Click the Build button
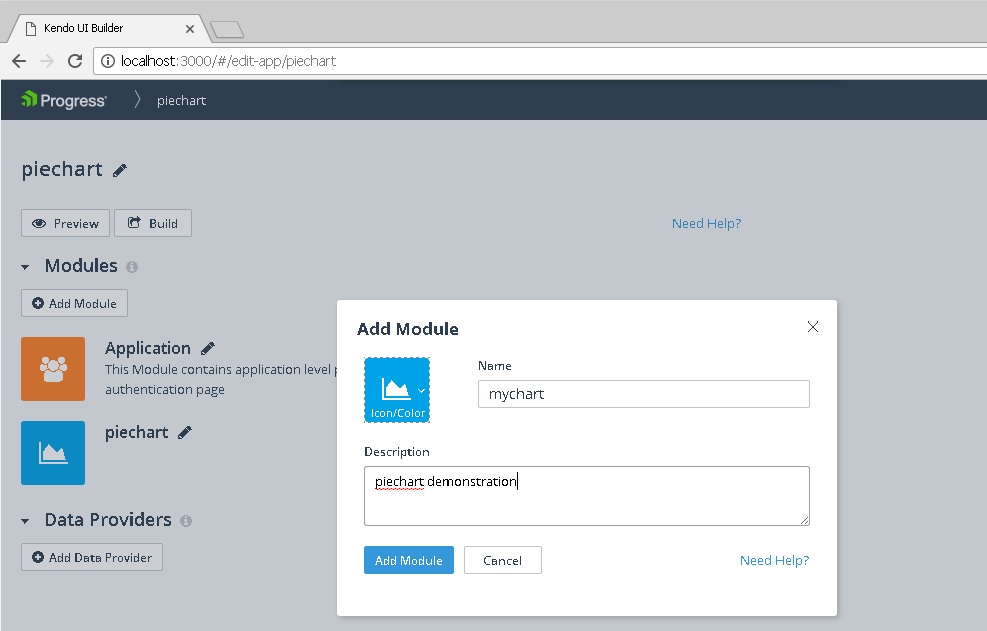The height and width of the screenshot is (631, 987). pos(153,223)
